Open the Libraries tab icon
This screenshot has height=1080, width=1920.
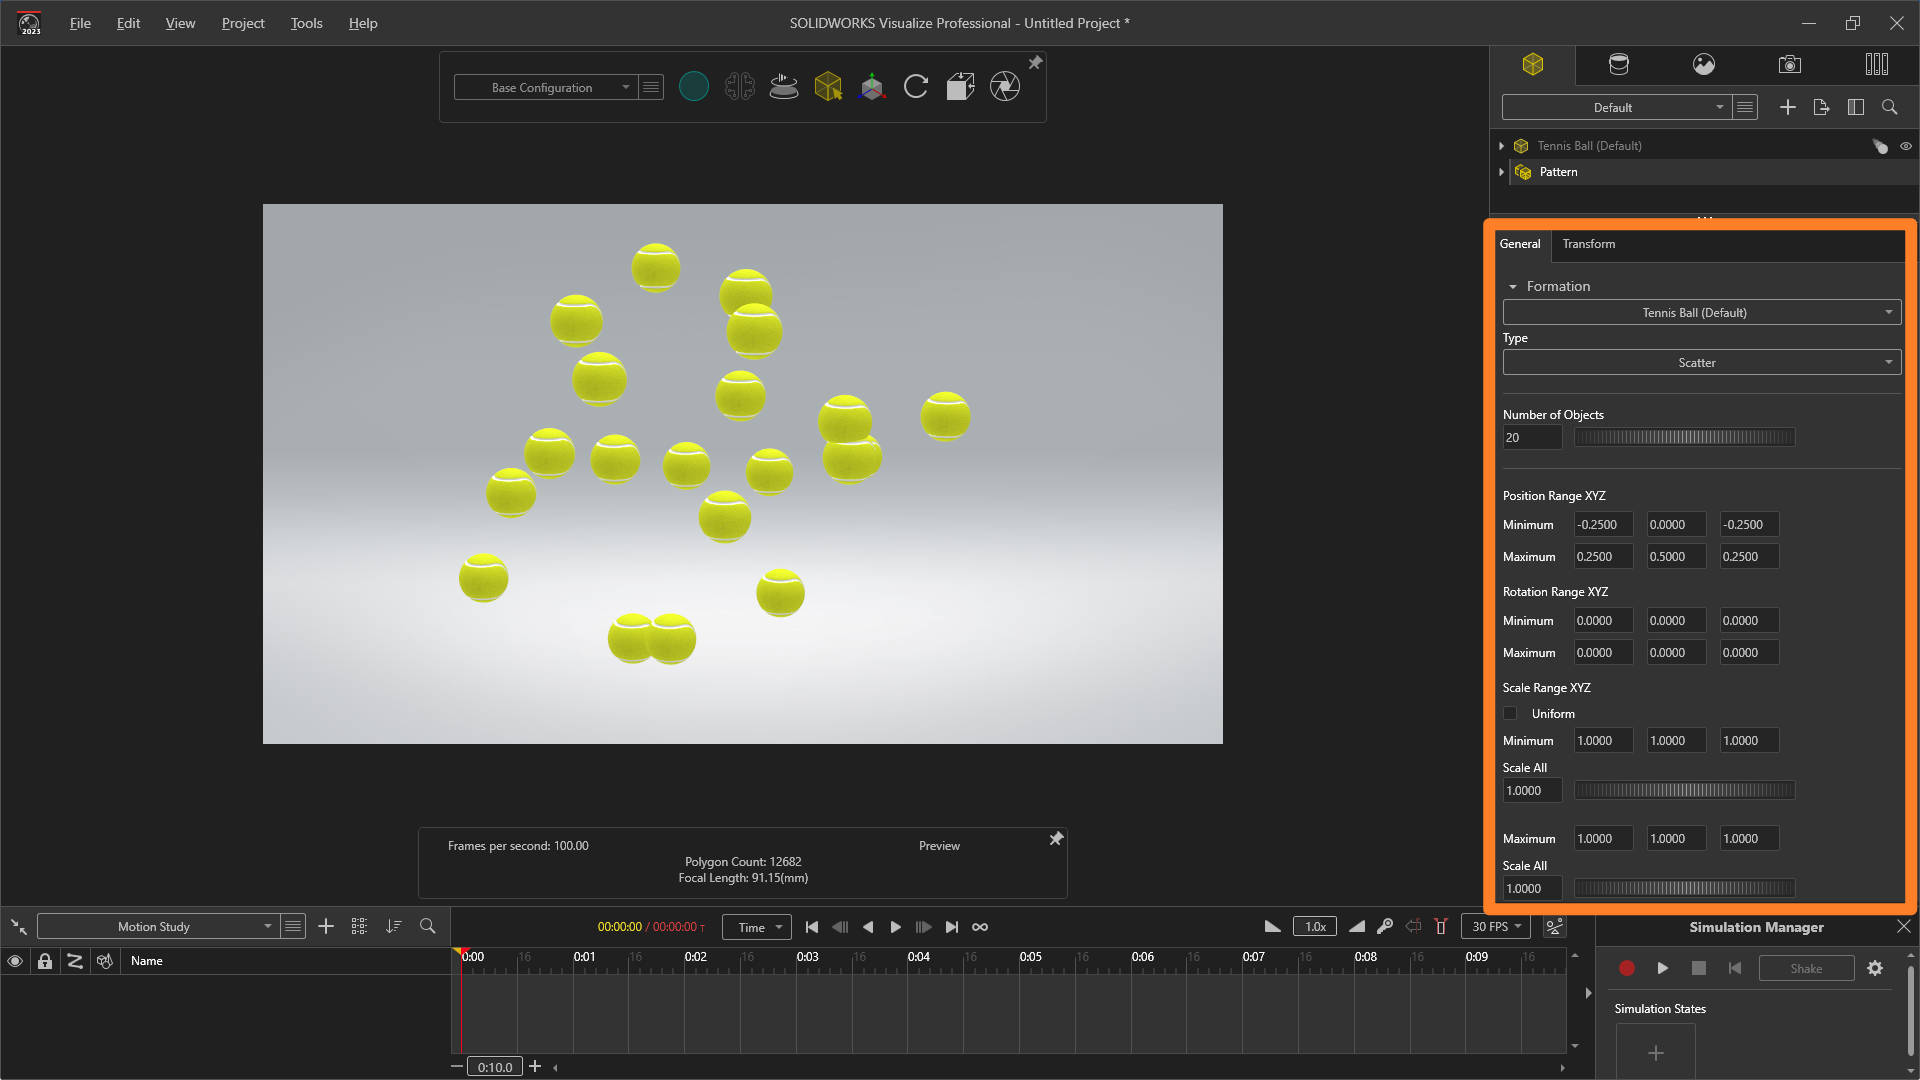click(1876, 65)
